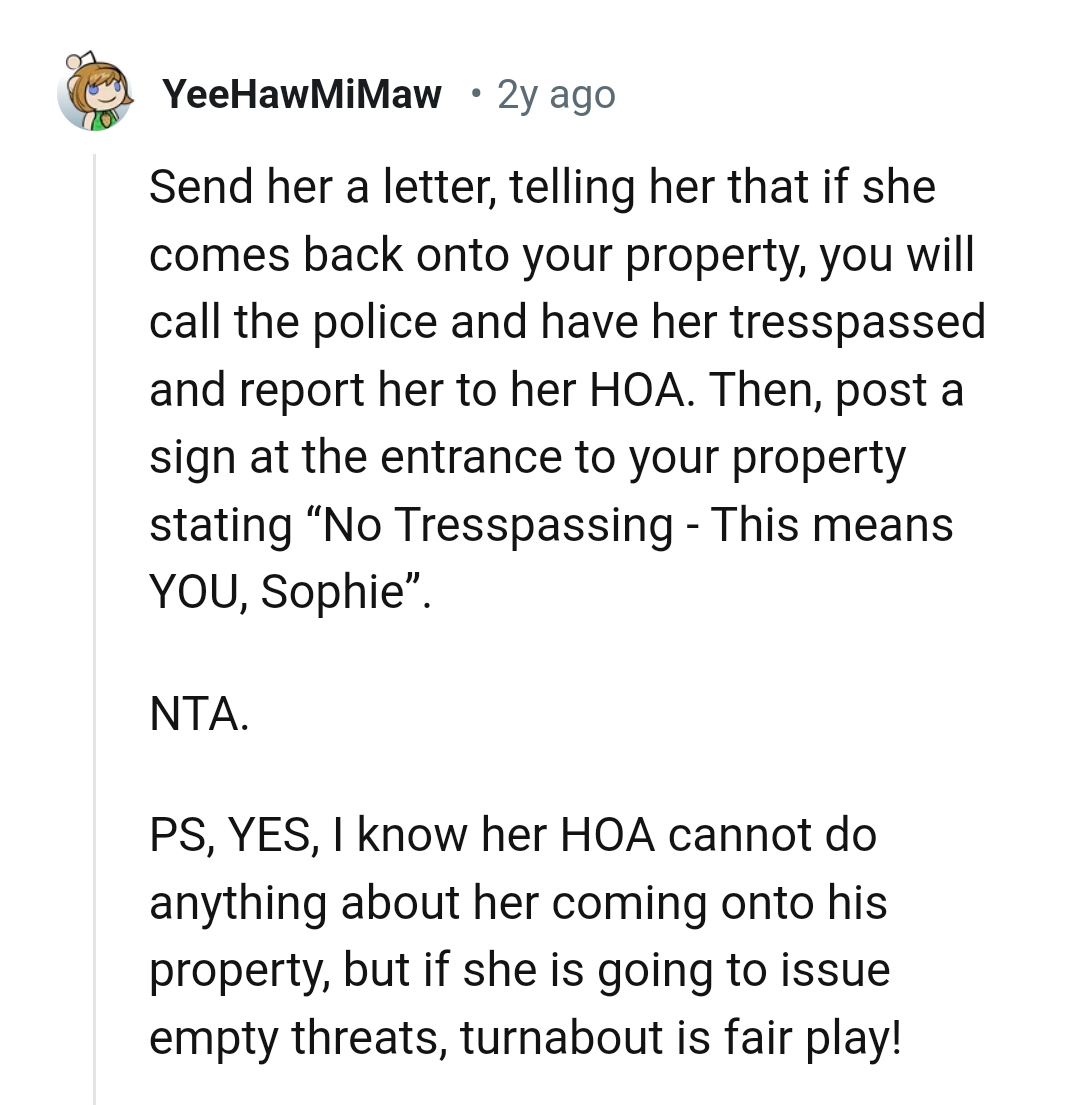Click the word 'tresspassed' in the third line
The height and width of the screenshot is (1105, 1080).
[857, 323]
